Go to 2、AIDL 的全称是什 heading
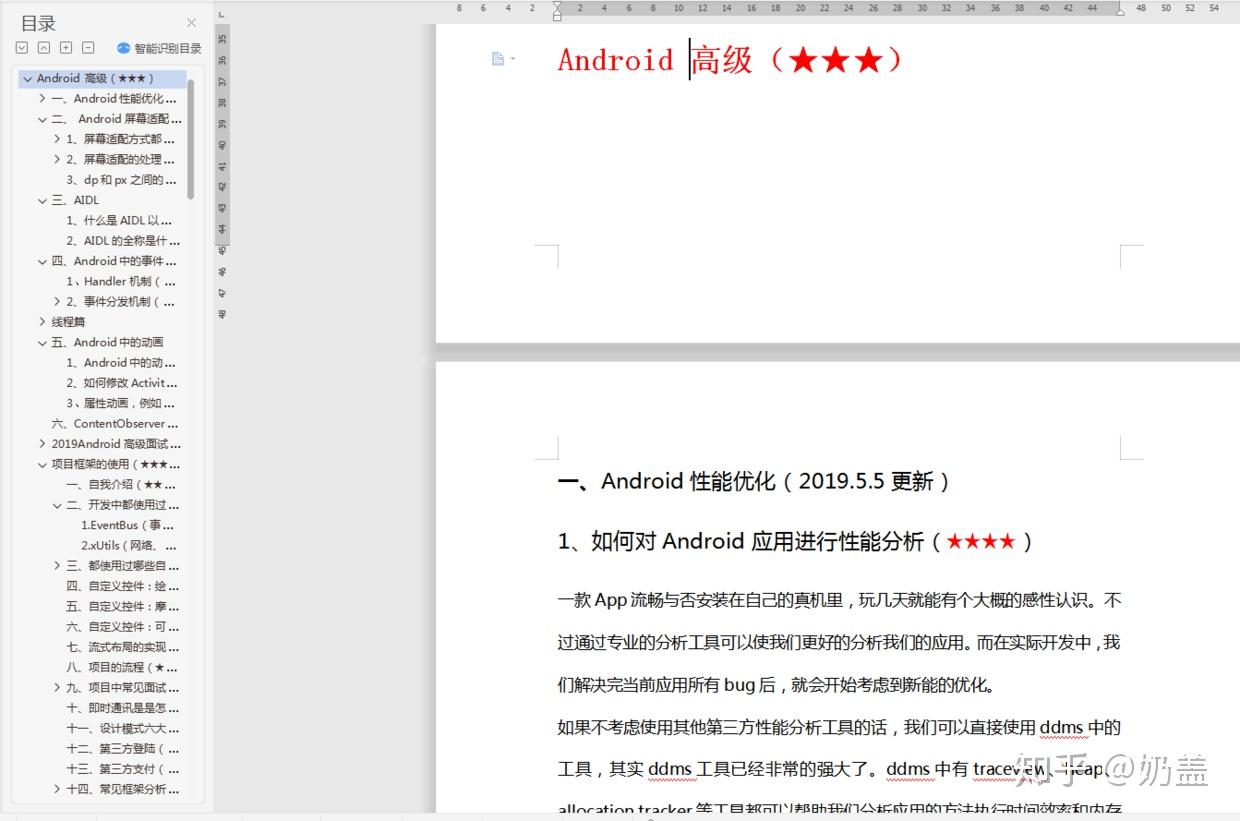This screenshot has width=1240, height=821. coord(123,241)
